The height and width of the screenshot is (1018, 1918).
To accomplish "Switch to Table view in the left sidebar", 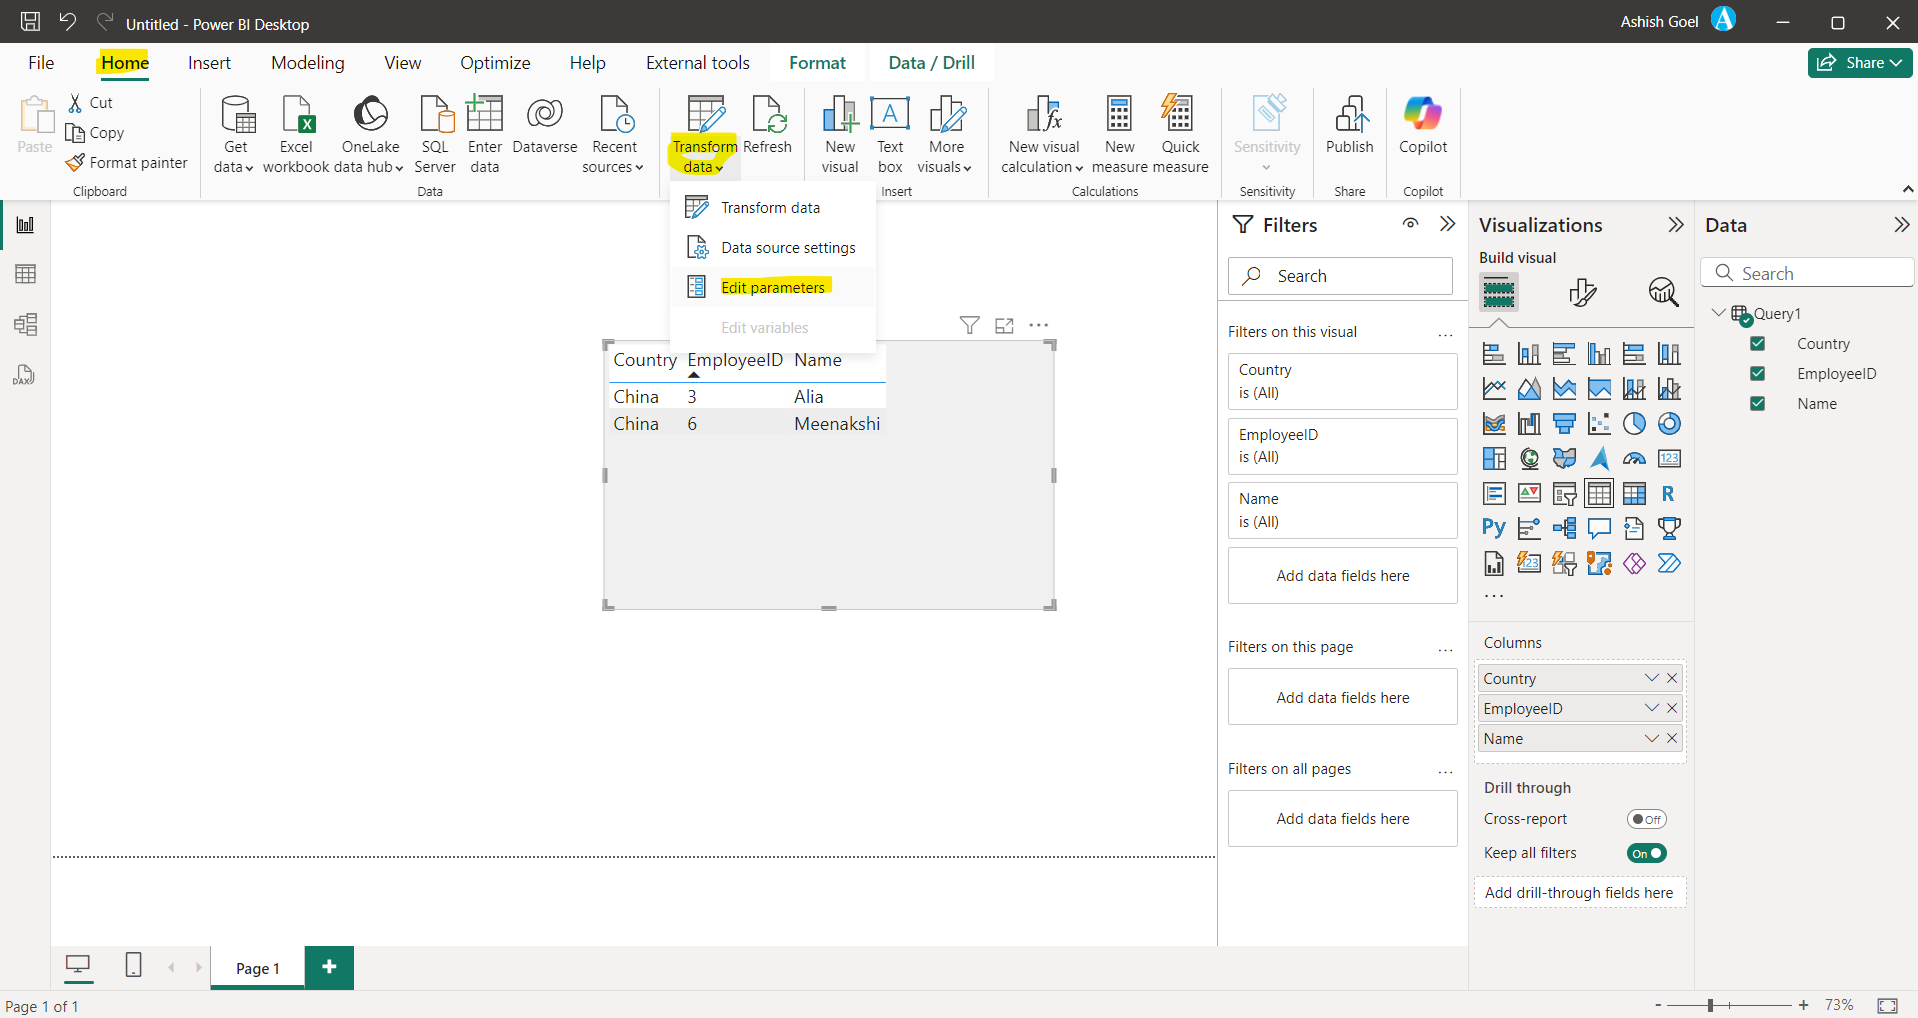I will [x=24, y=274].
